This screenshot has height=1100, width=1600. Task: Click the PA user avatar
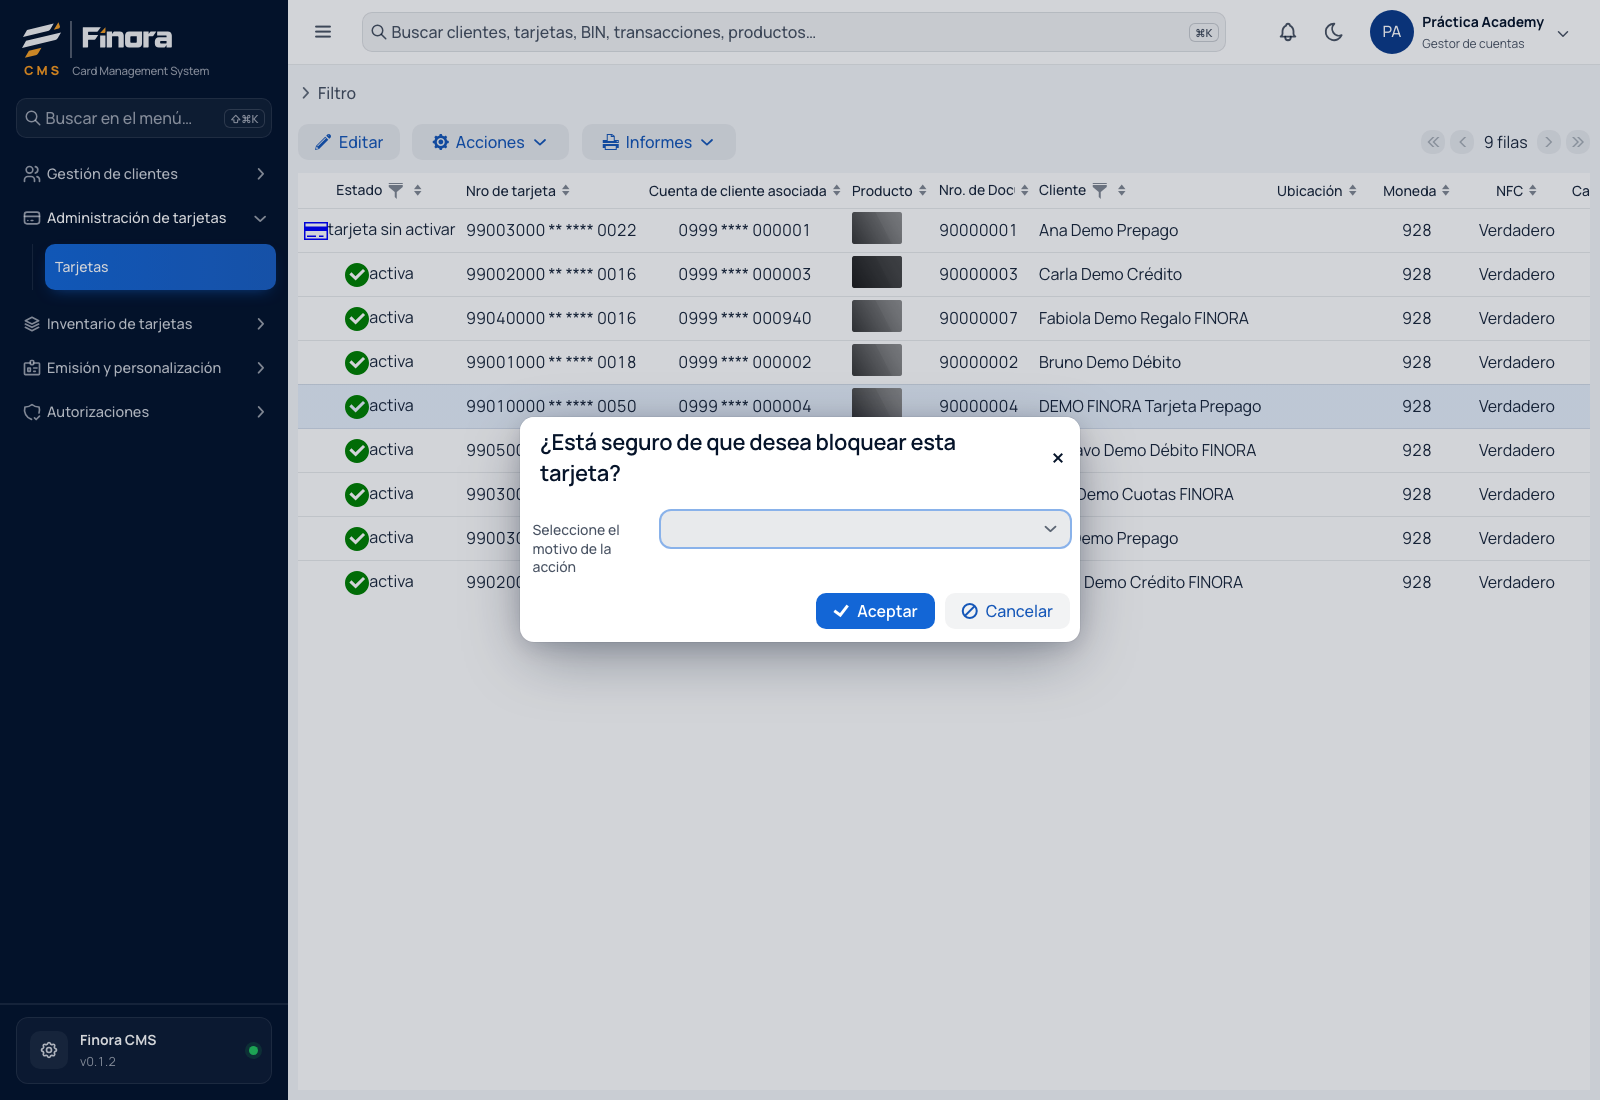1391,32
